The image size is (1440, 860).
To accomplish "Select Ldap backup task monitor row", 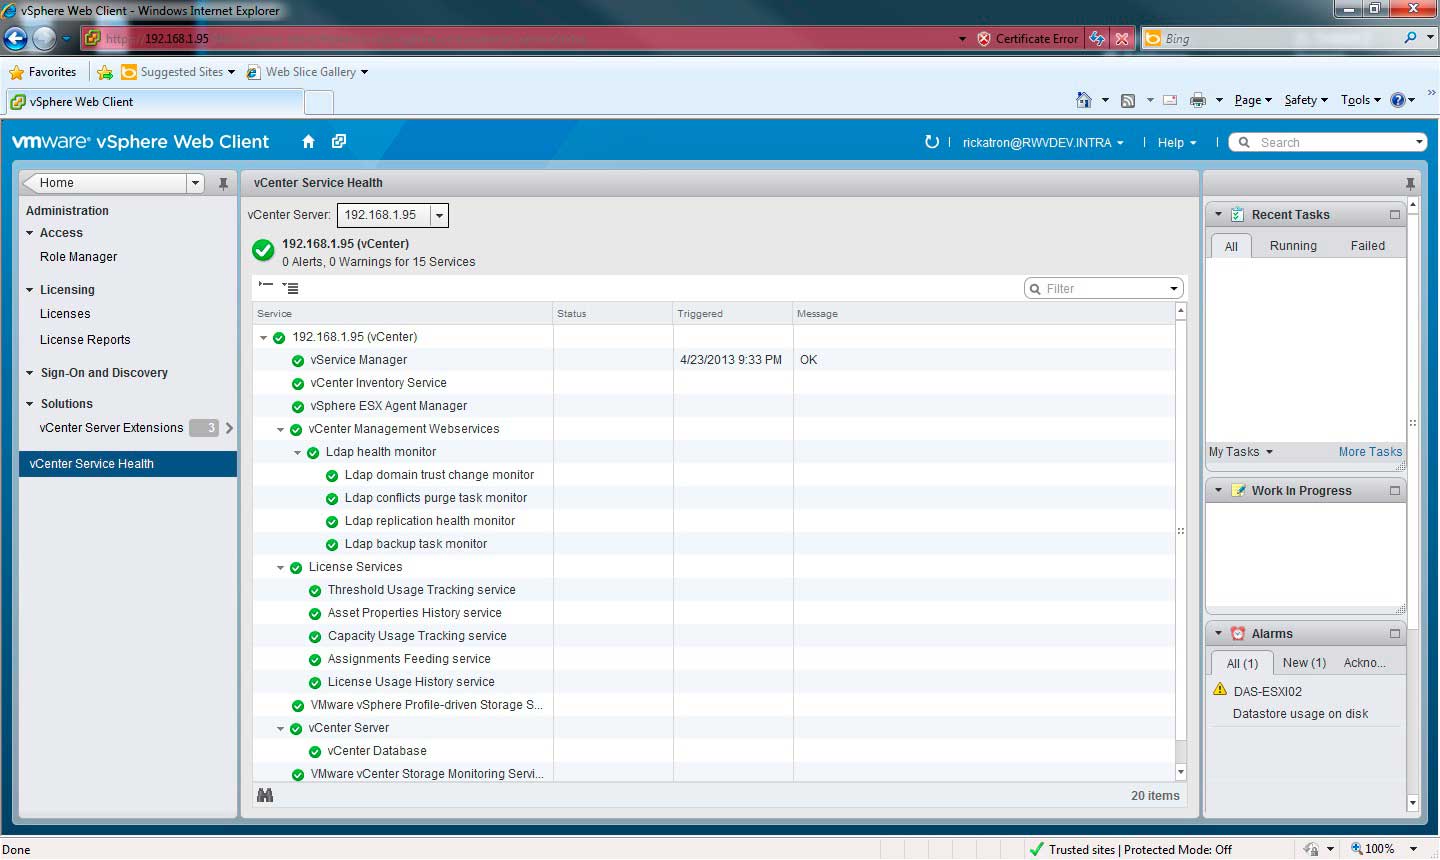I will (x=714, y=544).
